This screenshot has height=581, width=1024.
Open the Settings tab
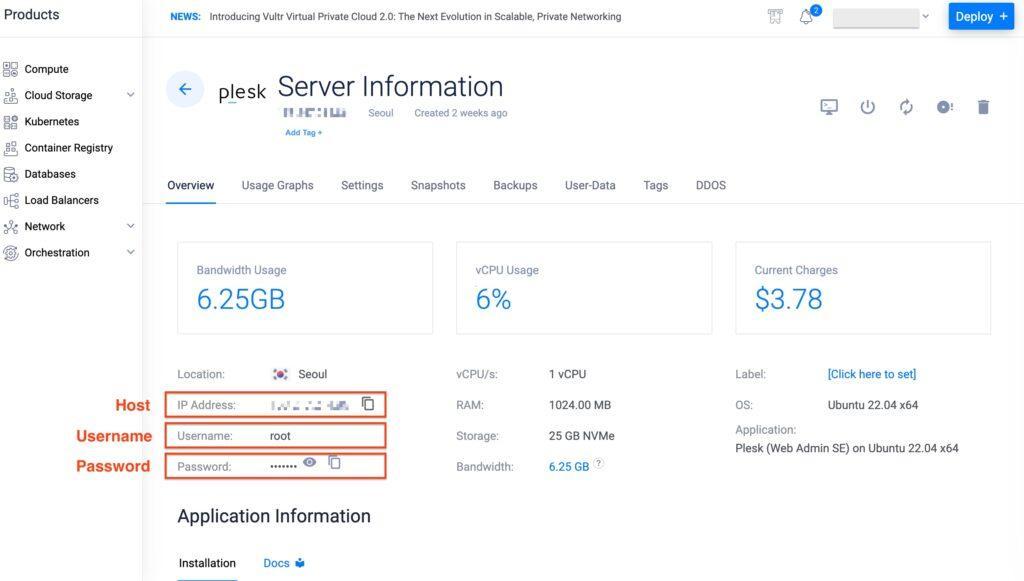[x=362, y=185]
